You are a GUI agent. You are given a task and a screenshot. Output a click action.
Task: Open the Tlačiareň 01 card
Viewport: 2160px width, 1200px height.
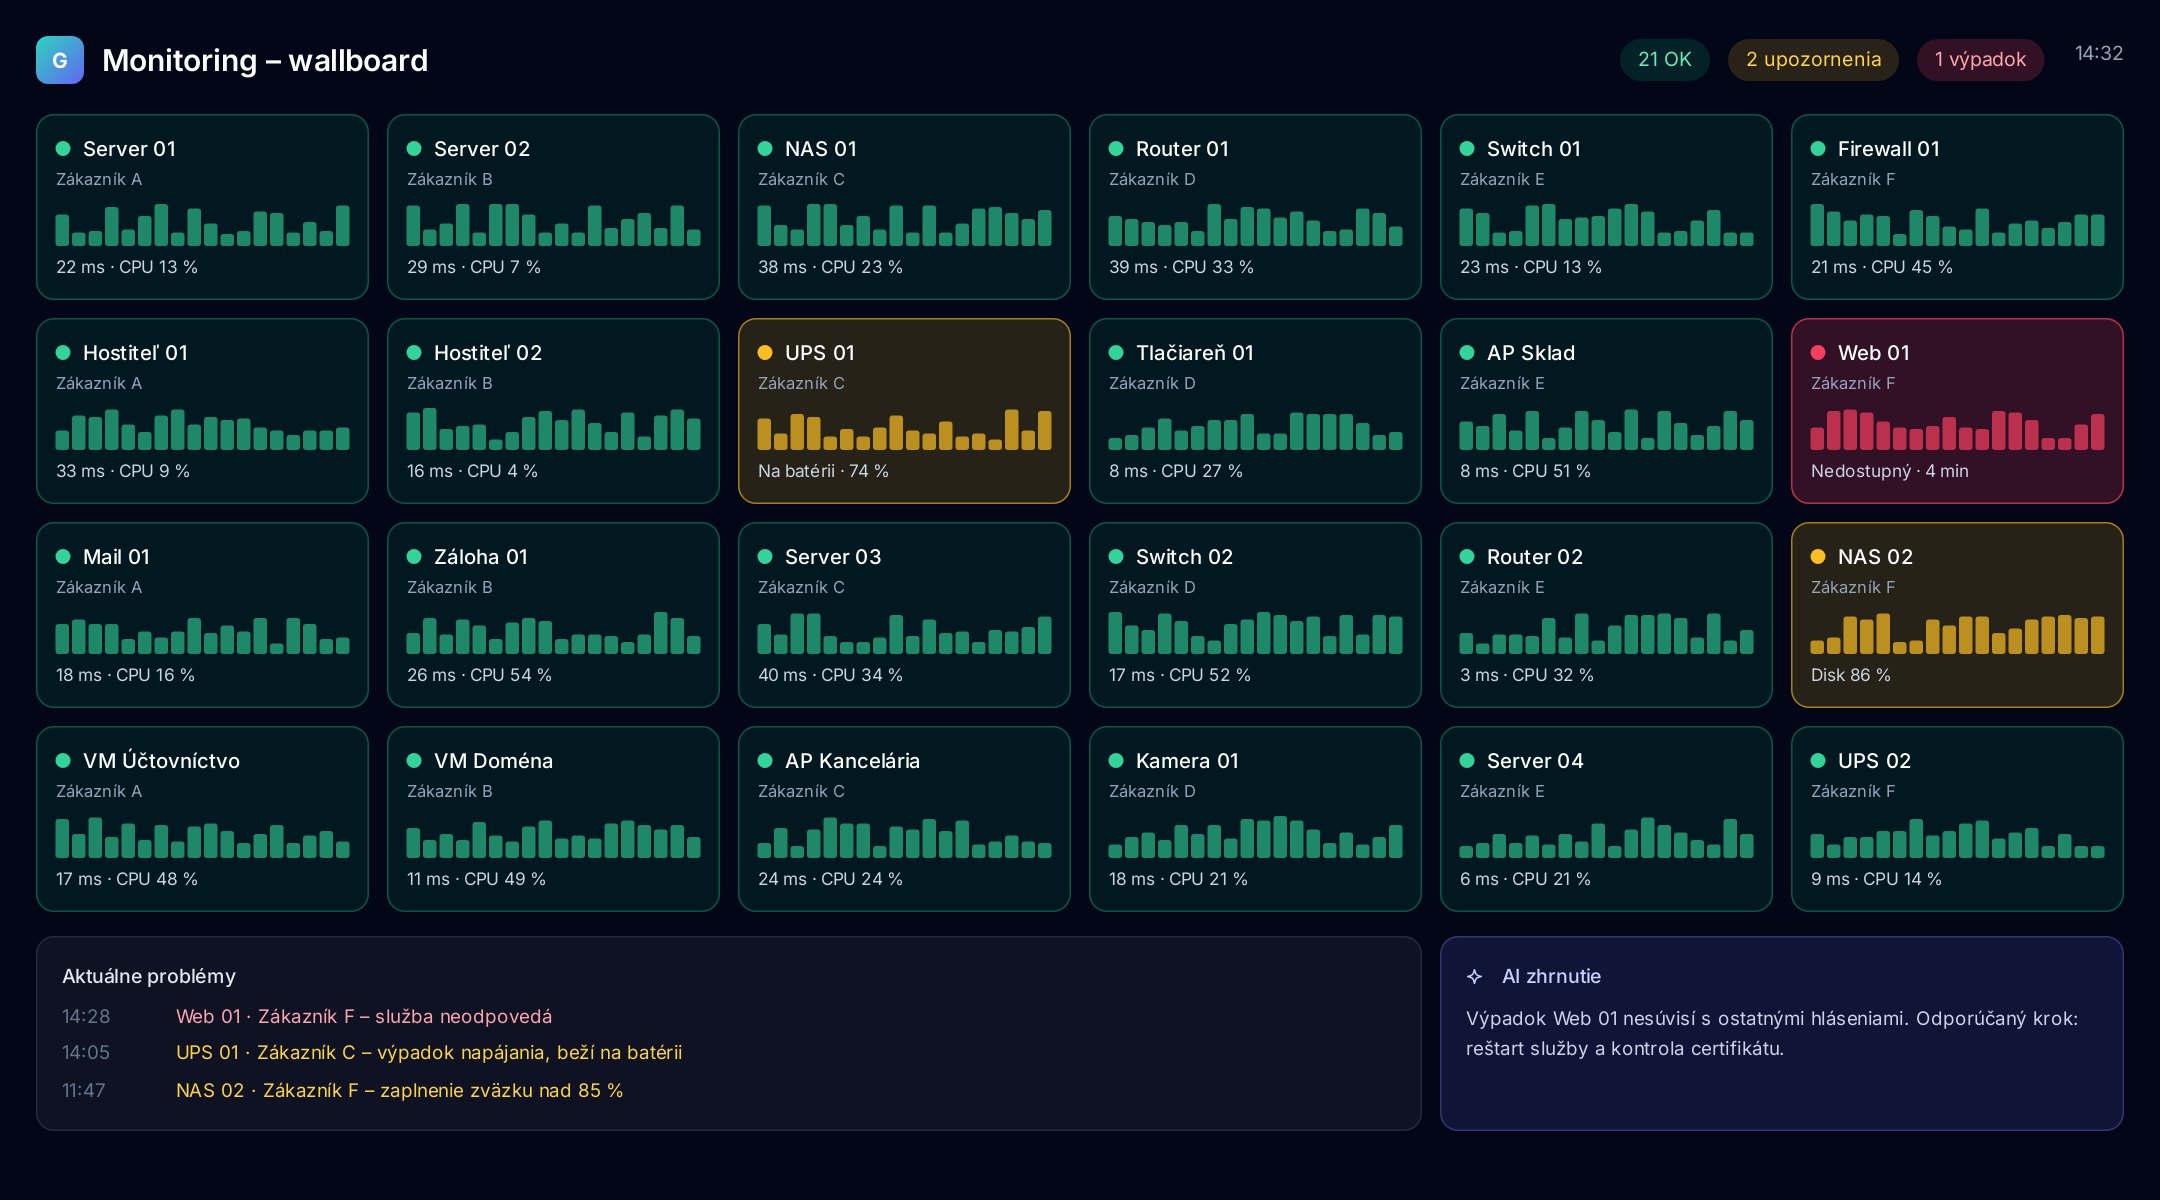tap(1255, 411)
